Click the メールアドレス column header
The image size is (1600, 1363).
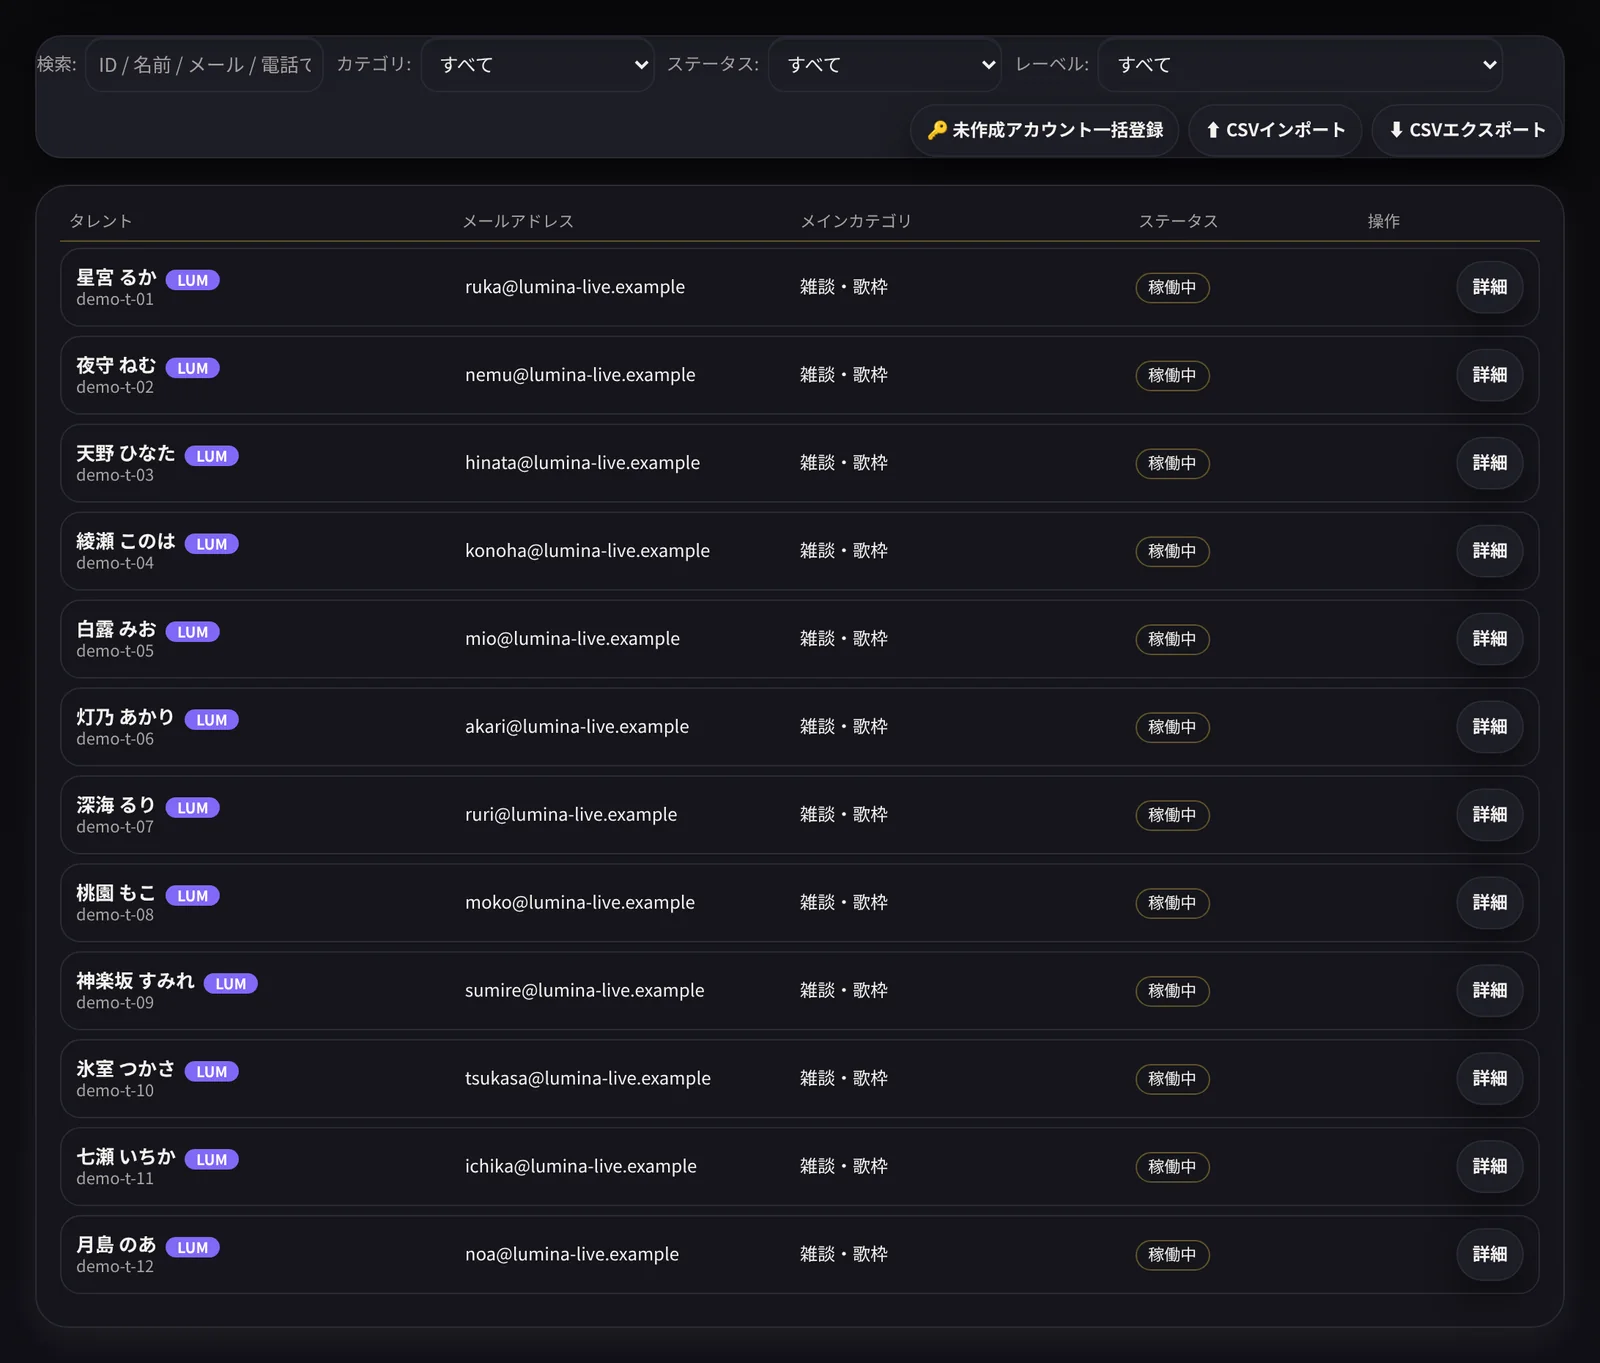pos(518,221)
